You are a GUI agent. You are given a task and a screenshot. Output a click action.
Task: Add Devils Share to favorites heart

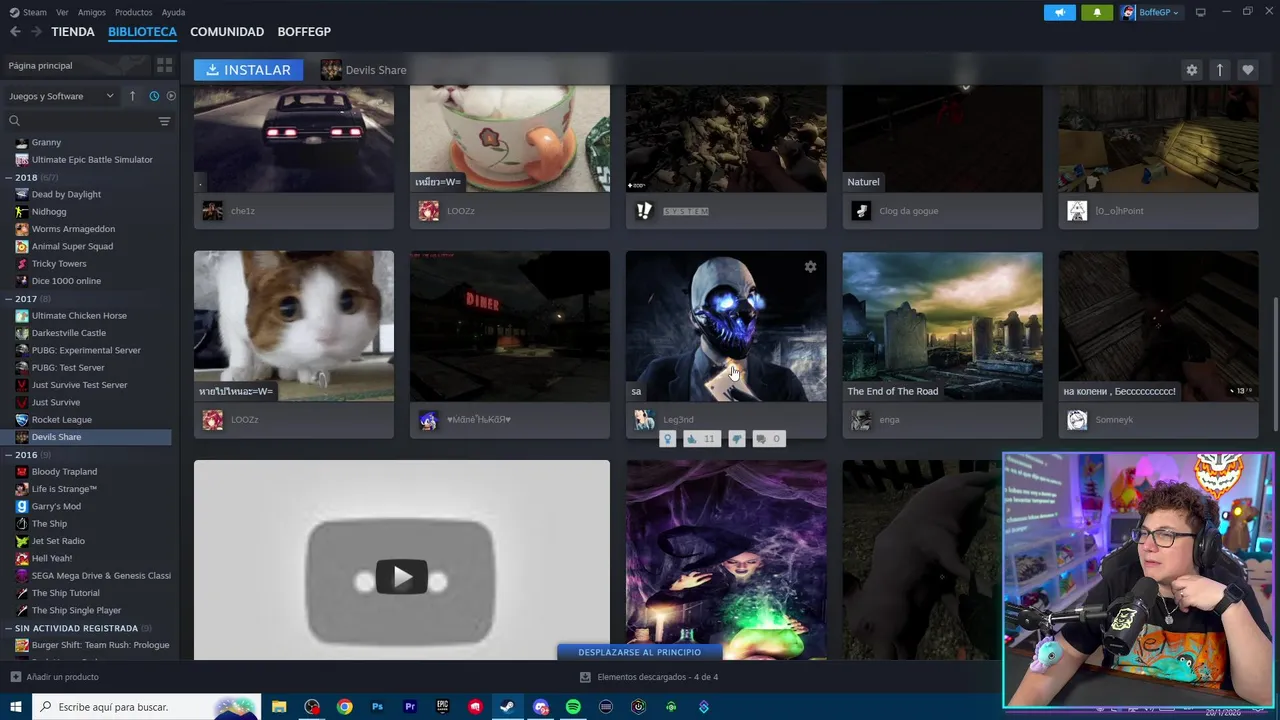pos(1247,70)
